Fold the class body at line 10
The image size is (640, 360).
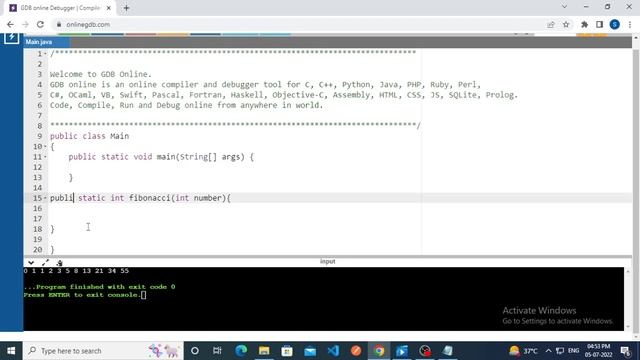(45, 147)
